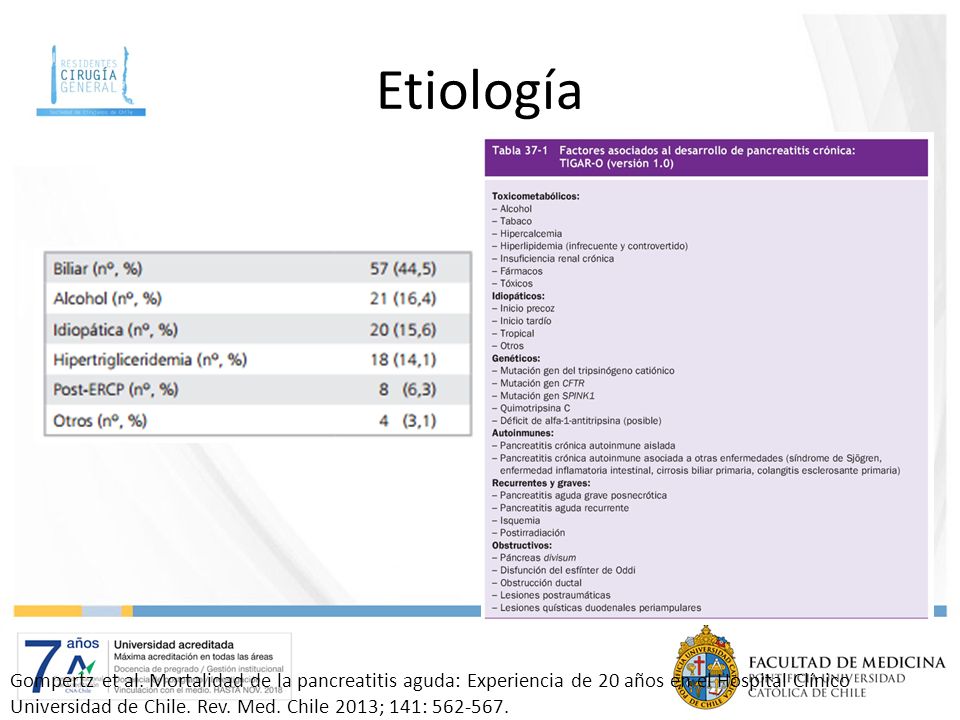This screenshot has width=960, height=720.
Task: Click 'Rev. Med. Chile 2013; 141: 562-567' reference
Action: [x=352, y=707]
